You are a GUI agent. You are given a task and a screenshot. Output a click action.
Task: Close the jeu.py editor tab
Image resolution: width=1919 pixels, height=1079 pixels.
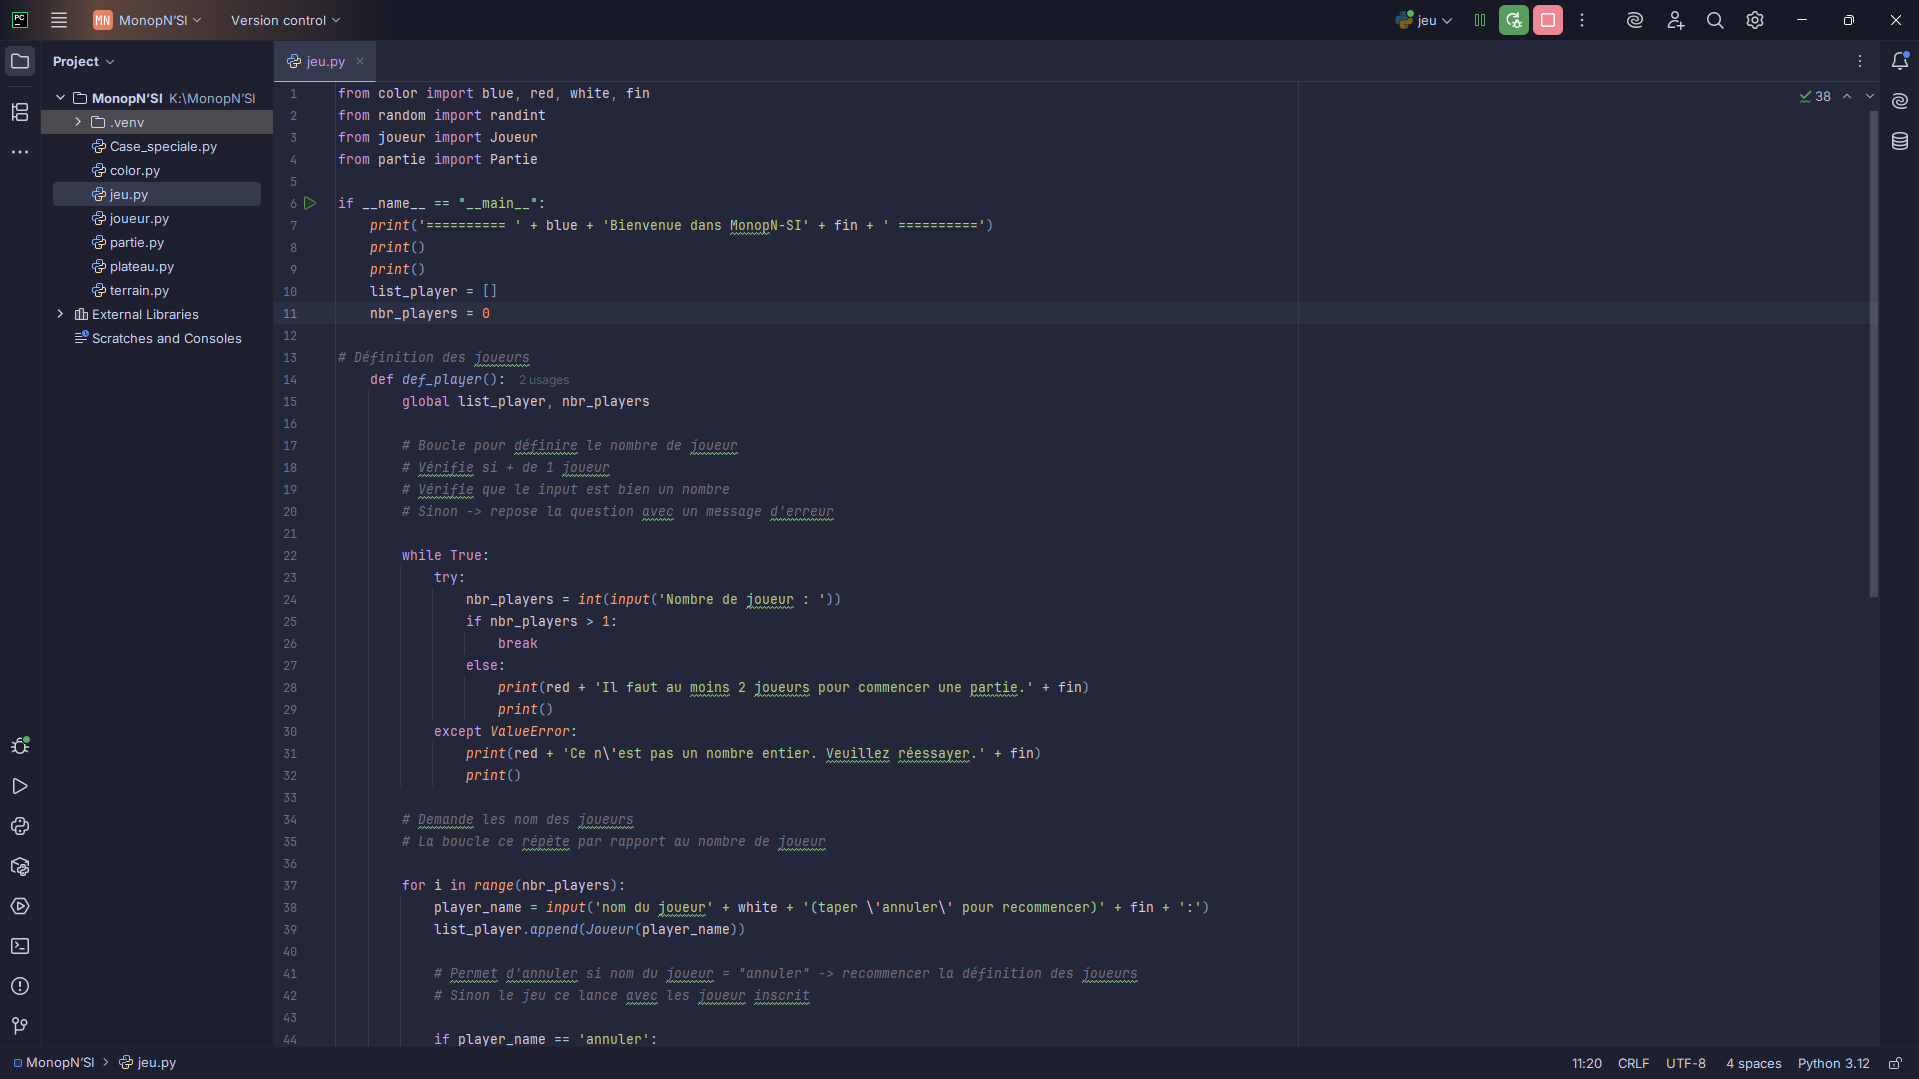pyautogui.click(x=360, y=62)
